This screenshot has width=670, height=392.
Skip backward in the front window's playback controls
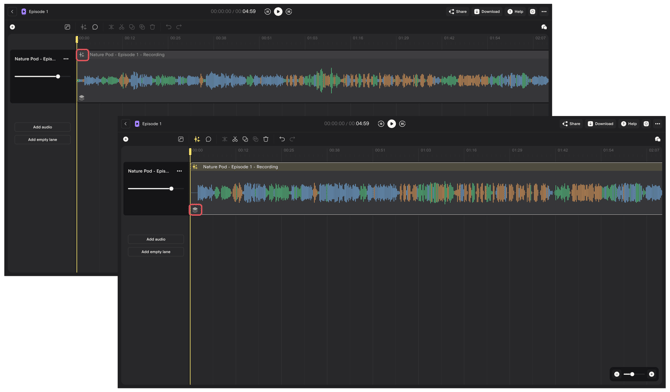(381, 124)
